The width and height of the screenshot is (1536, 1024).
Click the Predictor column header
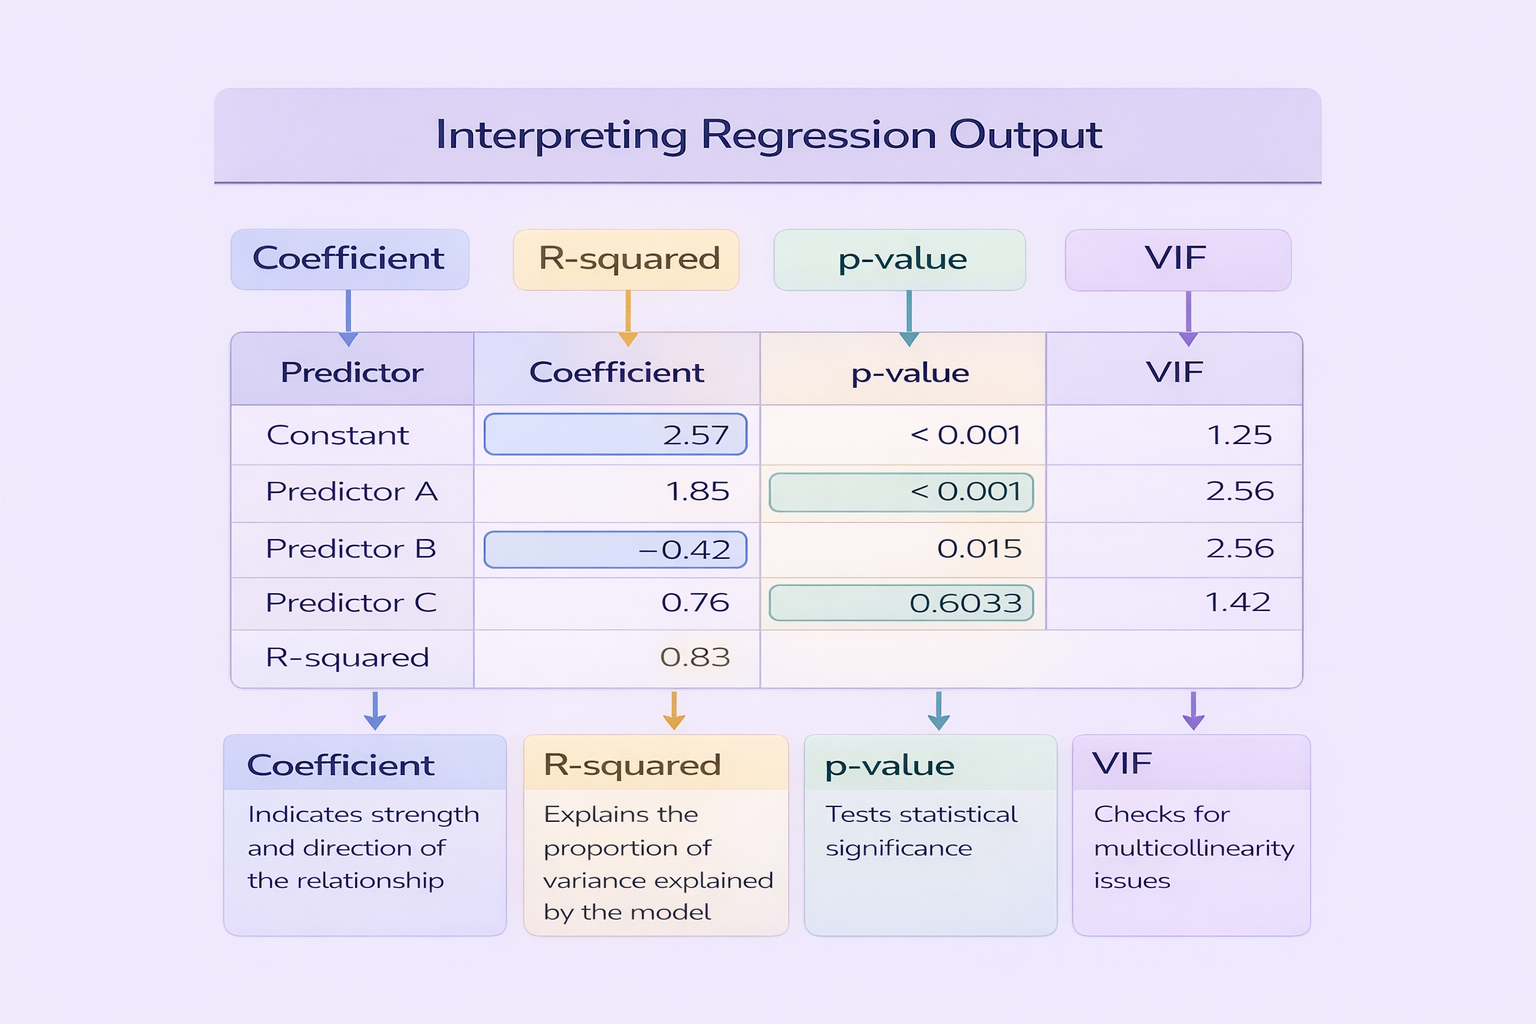352,372
